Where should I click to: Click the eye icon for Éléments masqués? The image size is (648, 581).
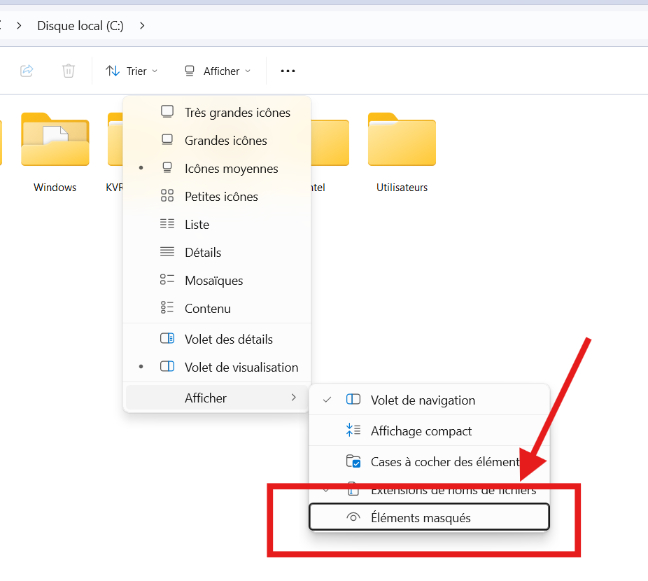click(353, 517)
